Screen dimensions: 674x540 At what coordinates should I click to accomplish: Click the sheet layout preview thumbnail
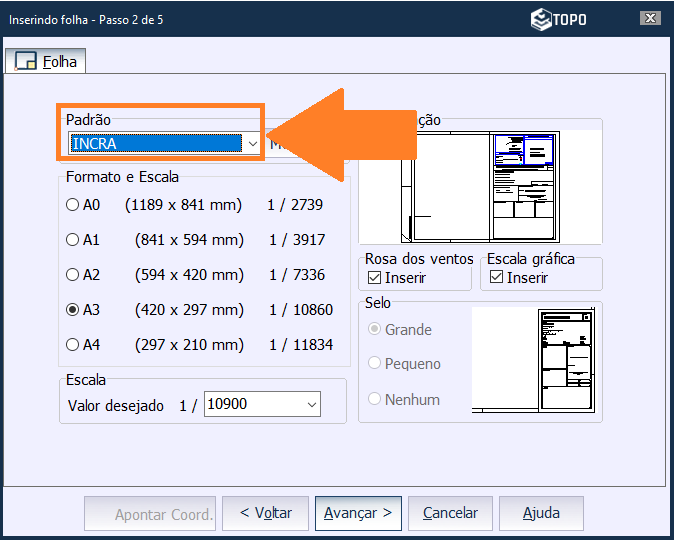coord(480,187)
